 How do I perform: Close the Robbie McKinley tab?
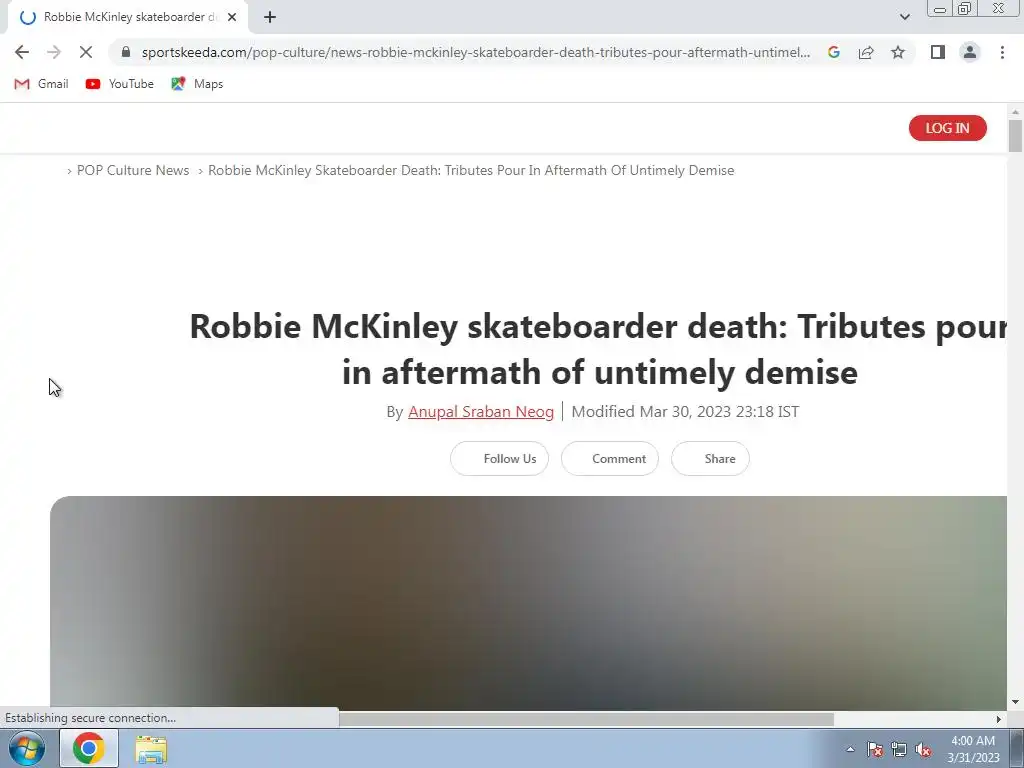pos(232,18)
